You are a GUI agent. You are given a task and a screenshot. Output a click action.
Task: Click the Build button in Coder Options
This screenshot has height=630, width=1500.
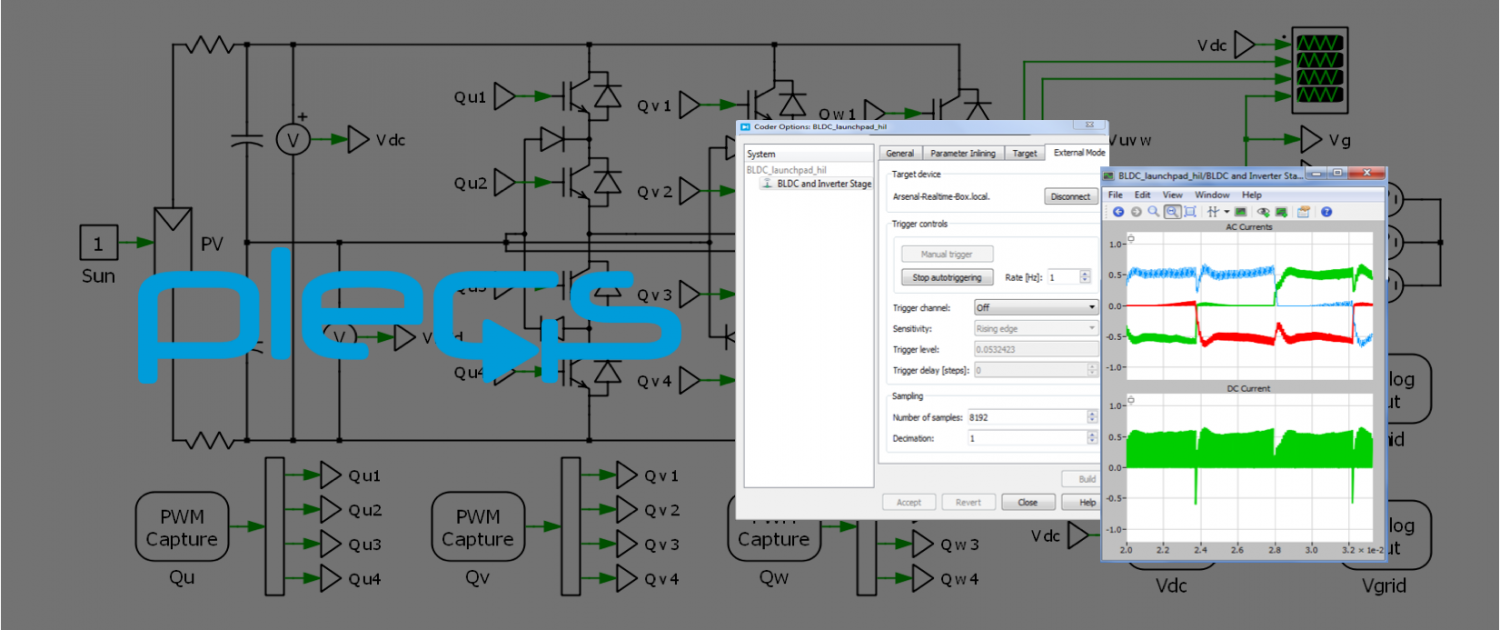point(1083,479)
